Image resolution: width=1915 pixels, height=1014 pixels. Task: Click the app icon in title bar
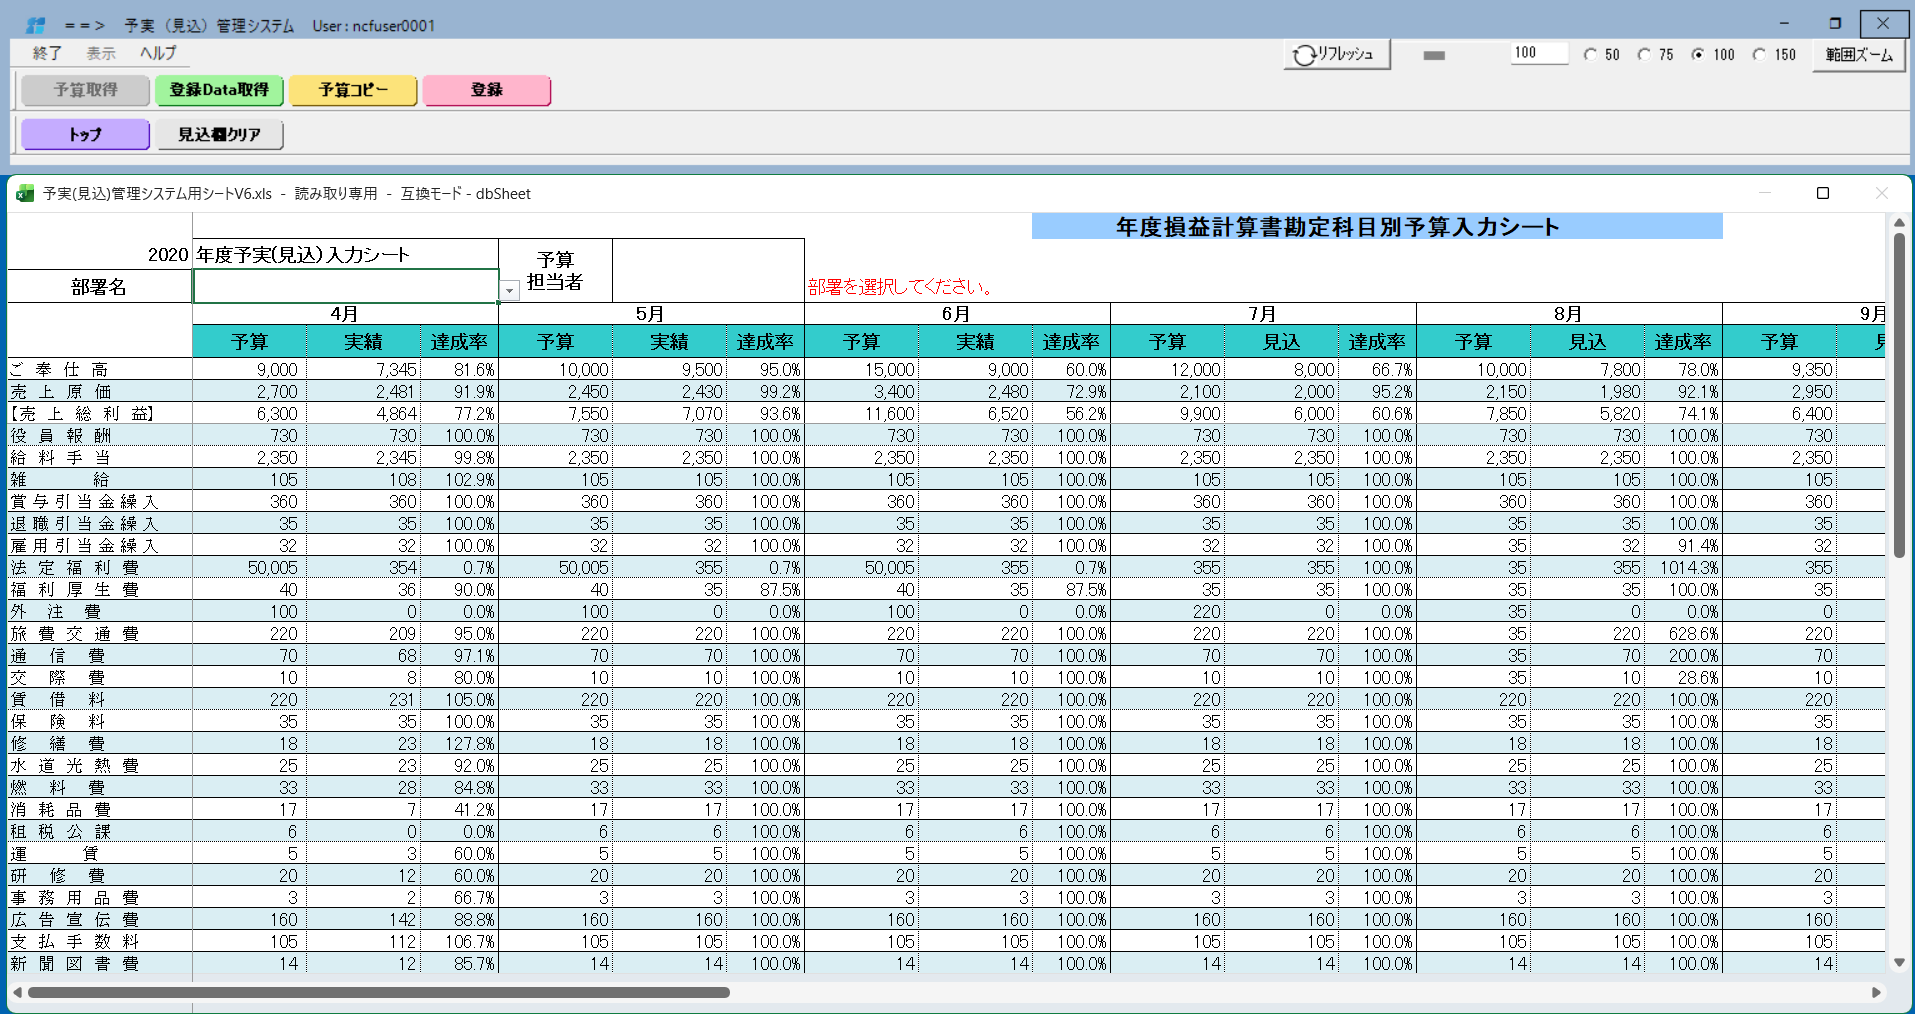35,25
